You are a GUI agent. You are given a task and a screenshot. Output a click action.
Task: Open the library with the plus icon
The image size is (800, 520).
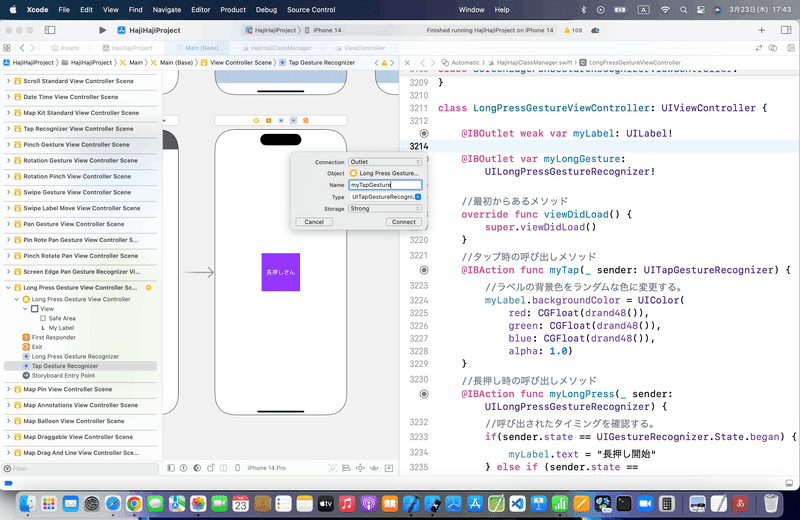pos(761,30)
